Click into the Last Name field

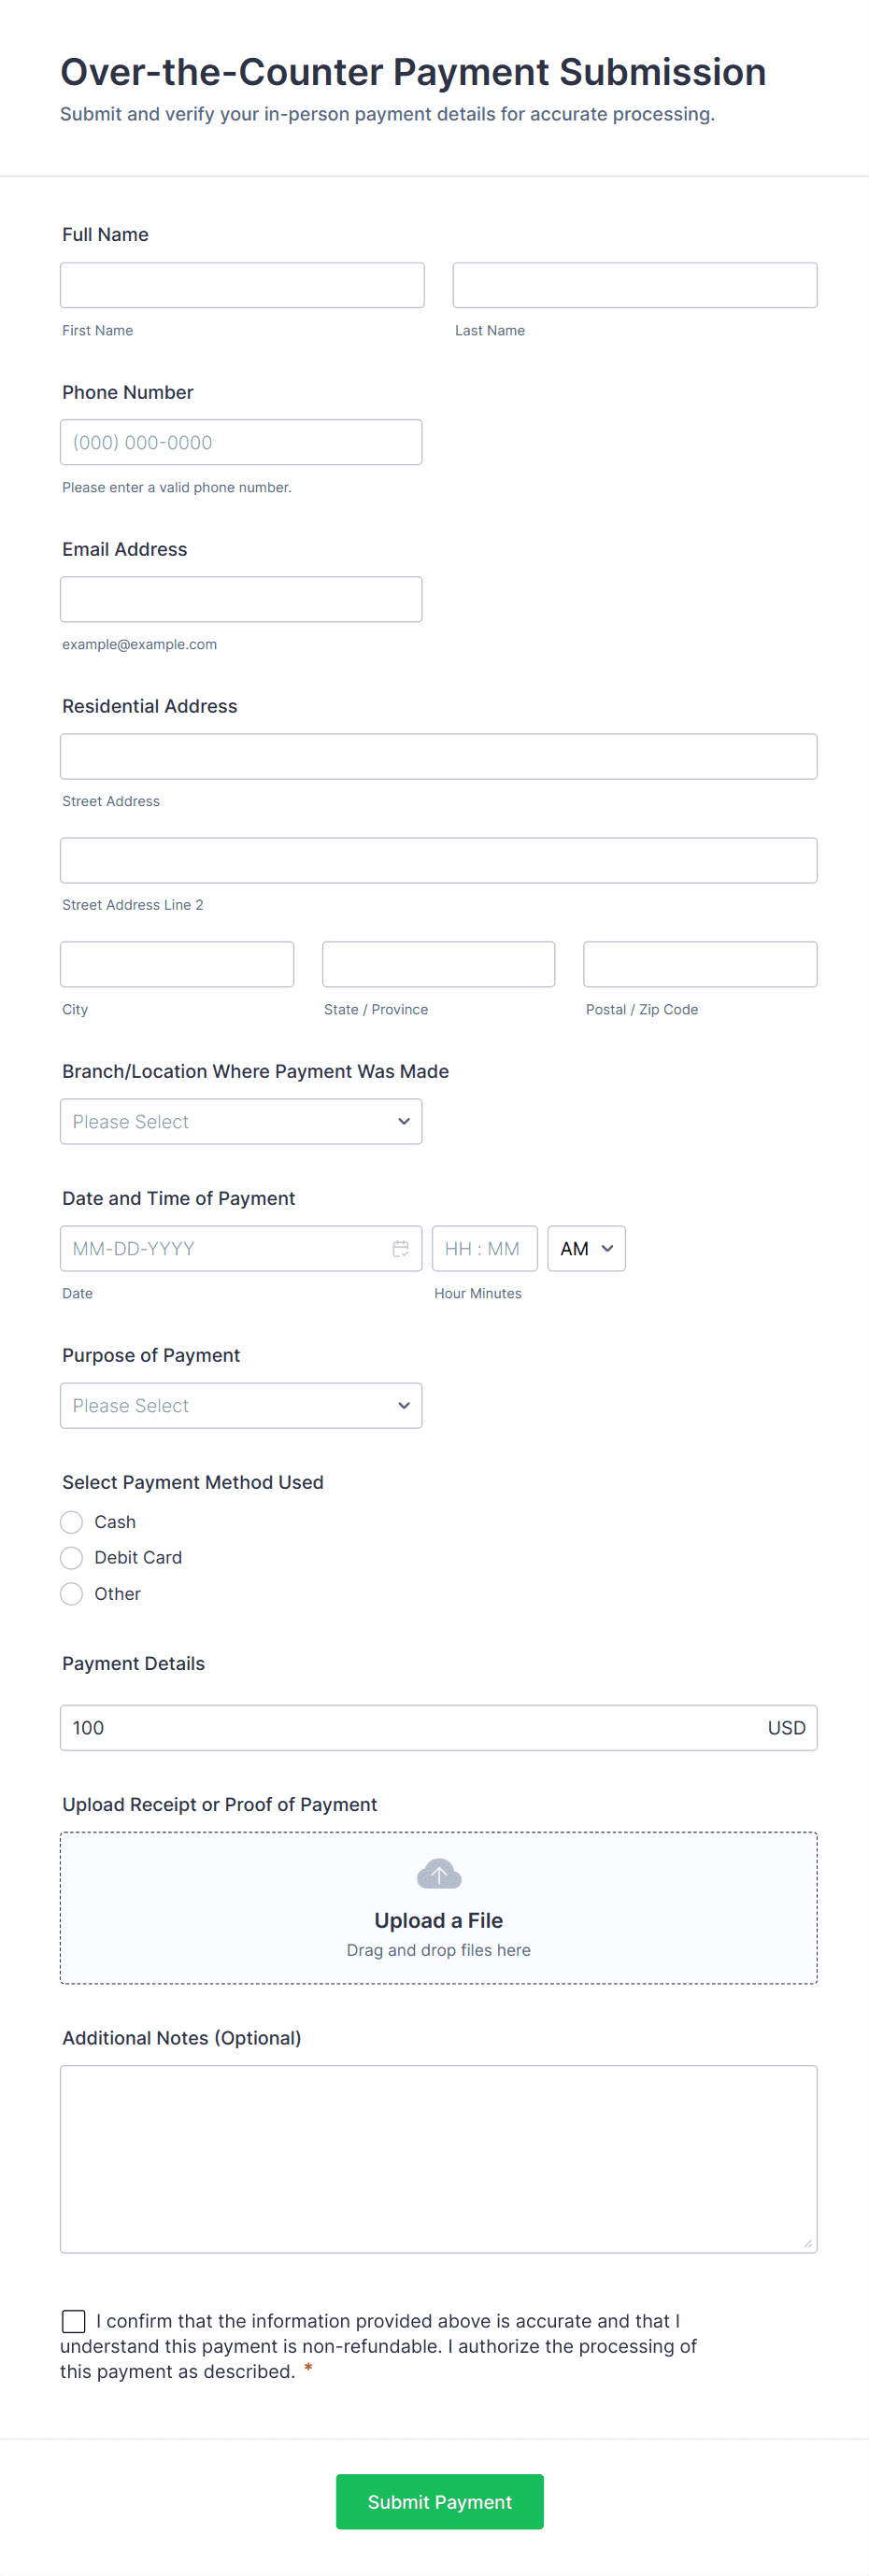634,285
